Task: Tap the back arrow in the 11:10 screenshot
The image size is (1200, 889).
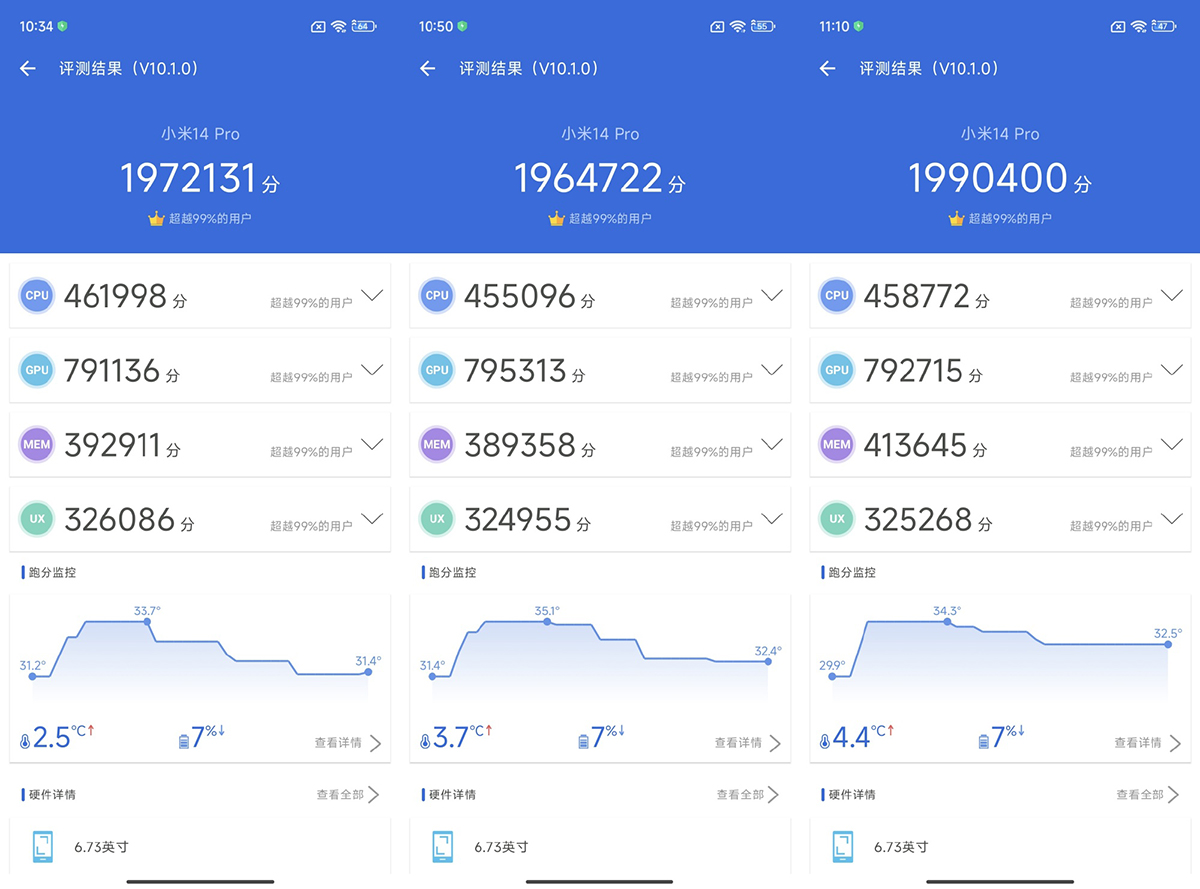Action: click(x=827, y=68)
